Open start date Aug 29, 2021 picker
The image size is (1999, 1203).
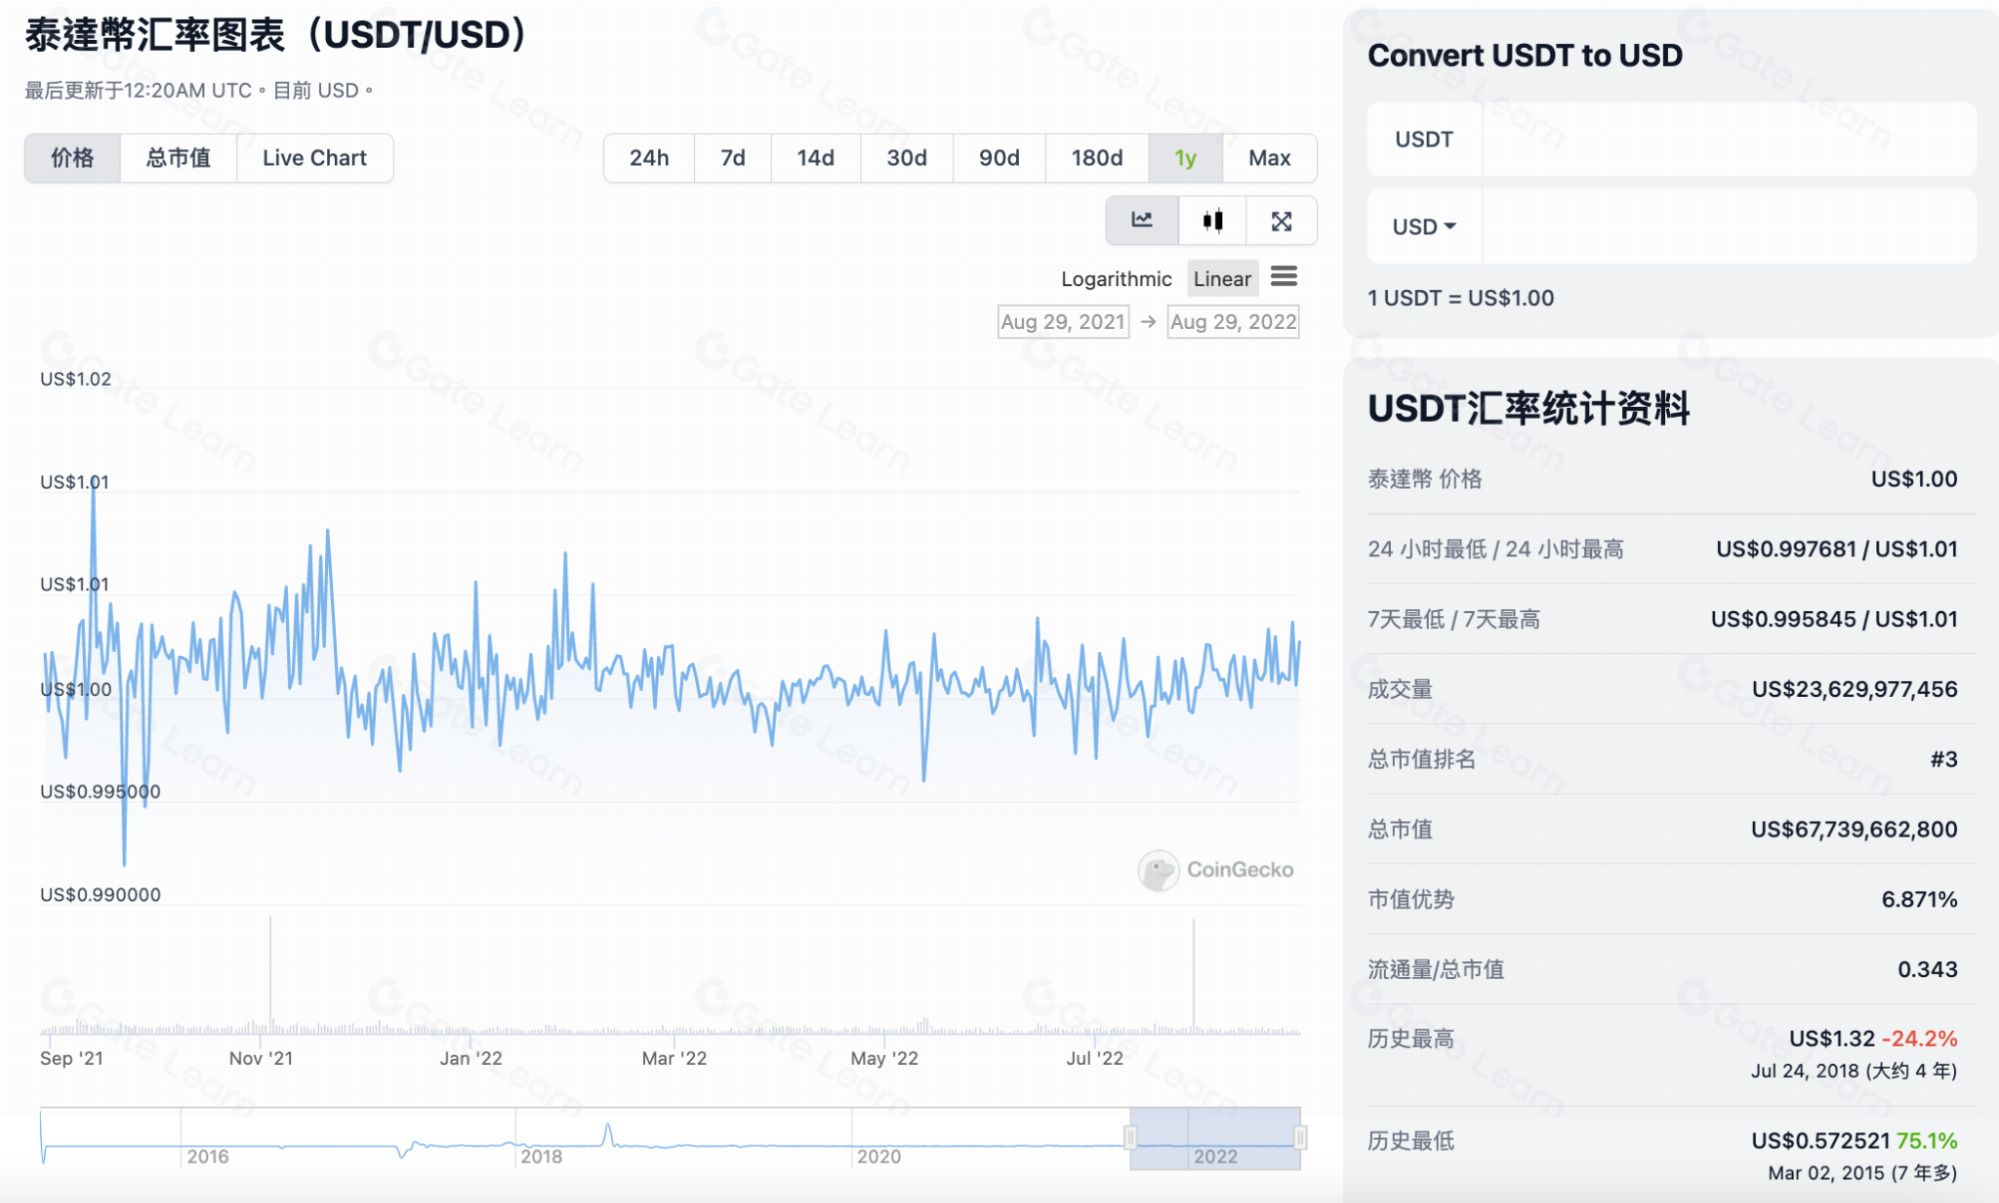tap(1063, 322)
